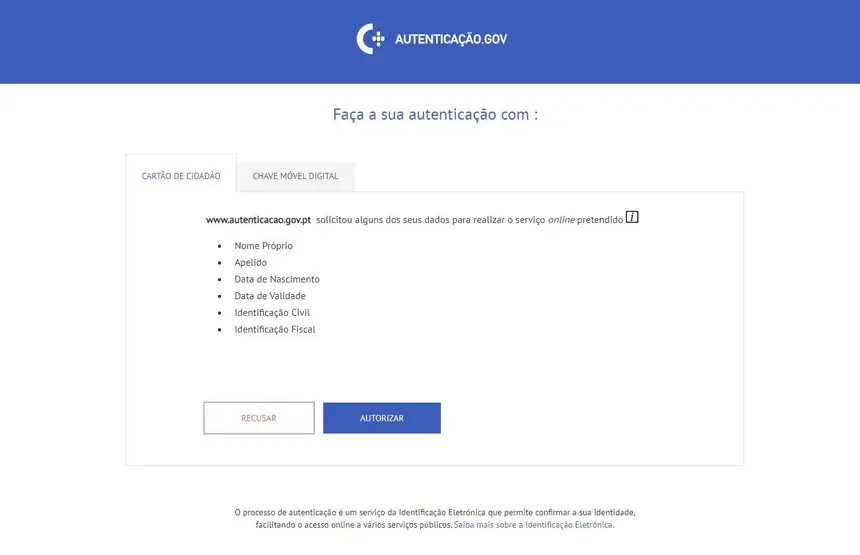Image resolution: width=860 pixels, height=555 pixels.
Task: Click the bullet beside Identificação Fiscal
Action: coord(220,330)
